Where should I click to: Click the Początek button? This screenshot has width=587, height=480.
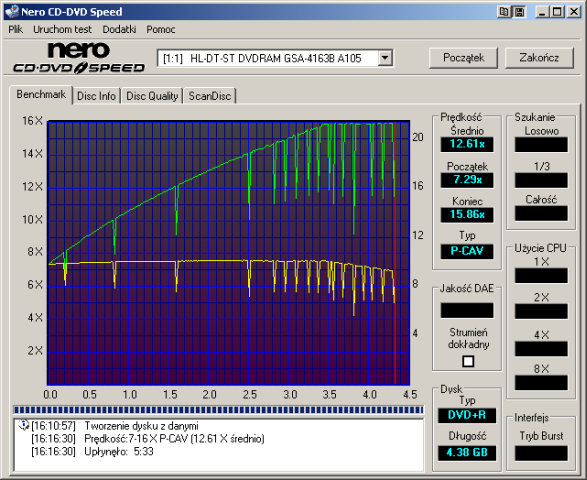(463, 58)
